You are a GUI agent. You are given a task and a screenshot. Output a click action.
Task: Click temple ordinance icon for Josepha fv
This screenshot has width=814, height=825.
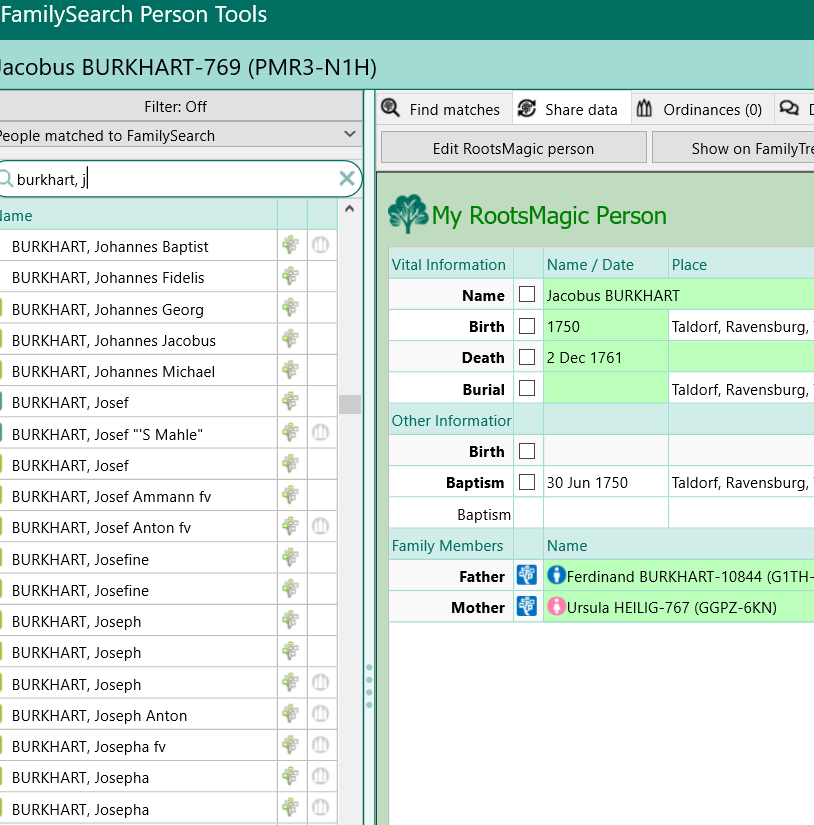click(x=320, y=745)
